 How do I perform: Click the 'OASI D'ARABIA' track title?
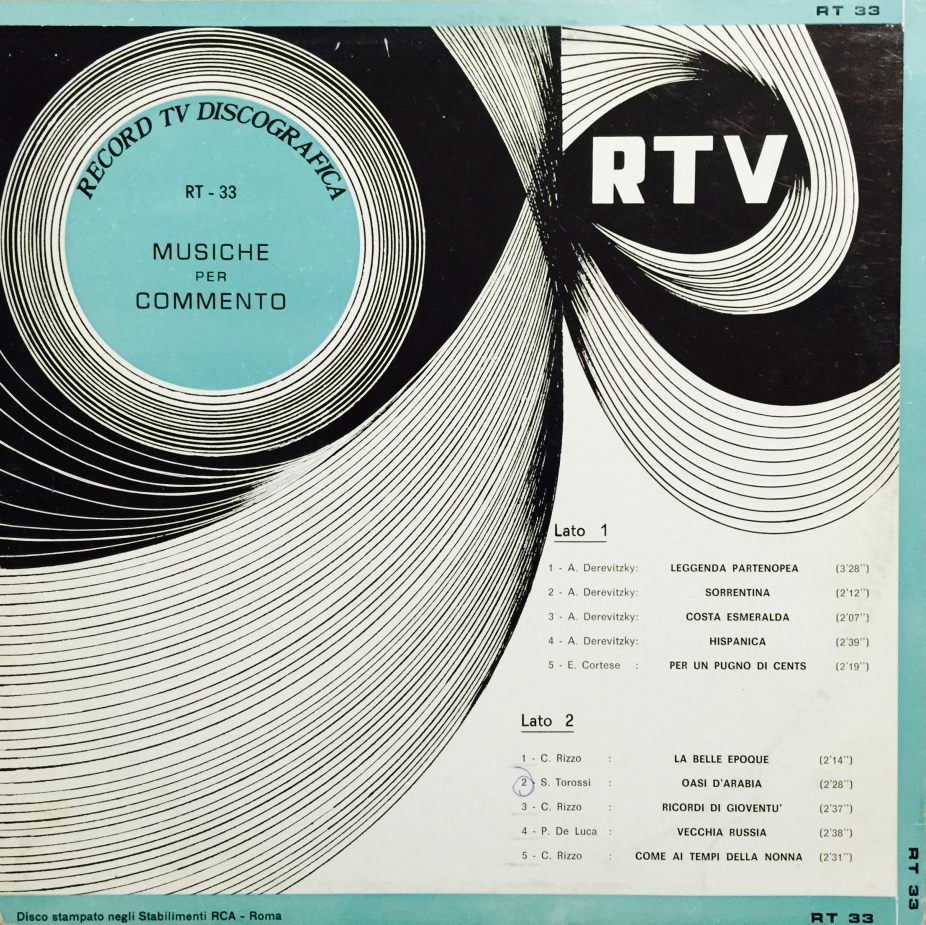721,784
